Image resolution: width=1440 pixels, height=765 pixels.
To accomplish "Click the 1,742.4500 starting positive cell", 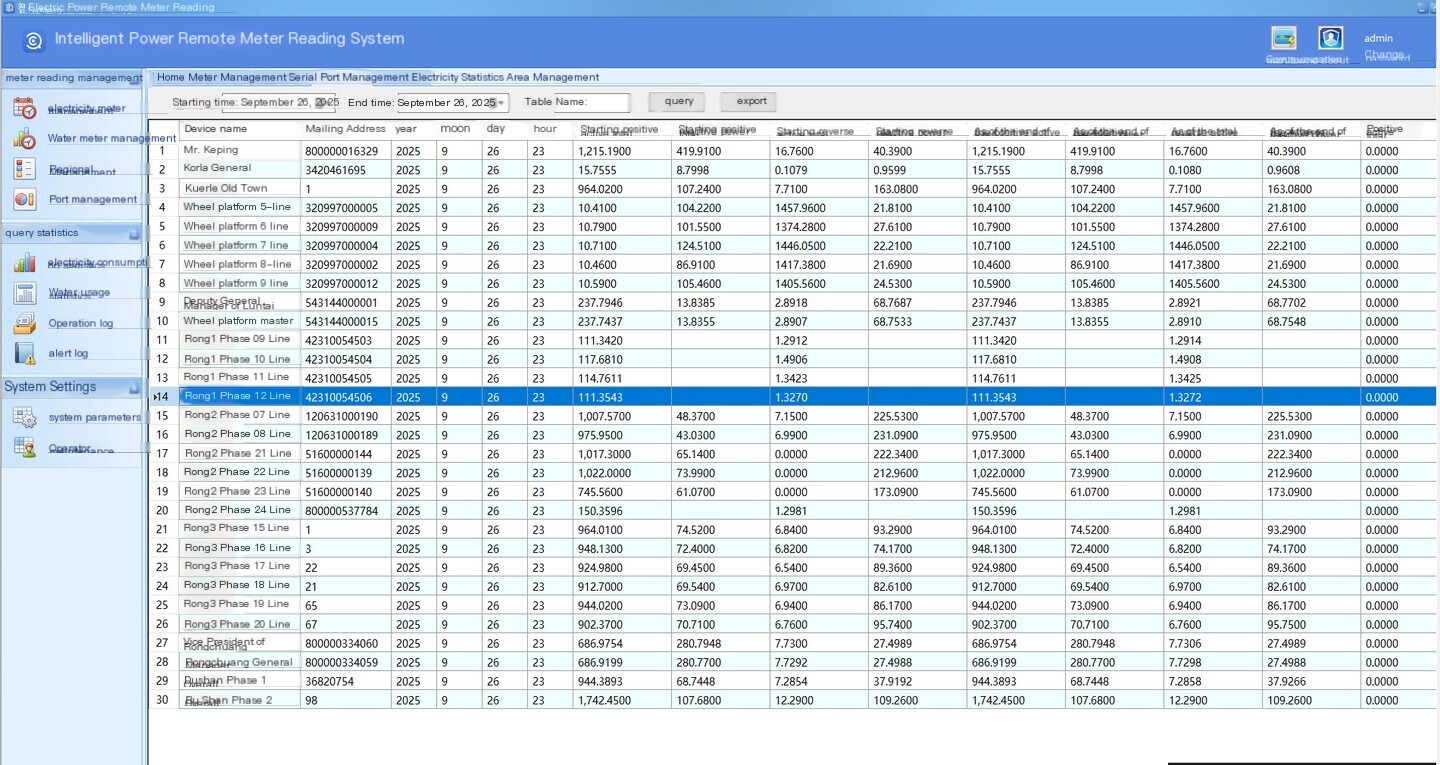I will tap(621, 700).
